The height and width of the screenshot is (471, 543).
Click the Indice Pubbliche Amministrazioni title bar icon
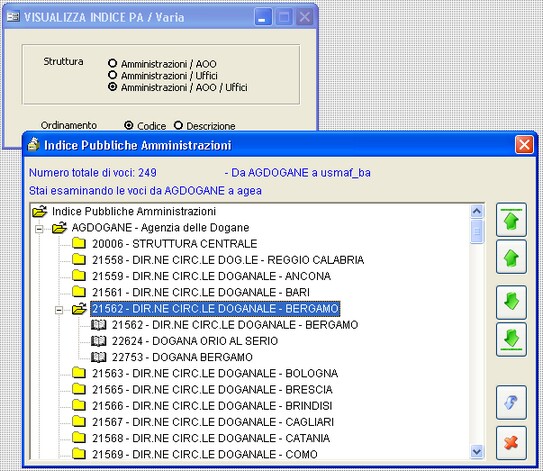34,145
